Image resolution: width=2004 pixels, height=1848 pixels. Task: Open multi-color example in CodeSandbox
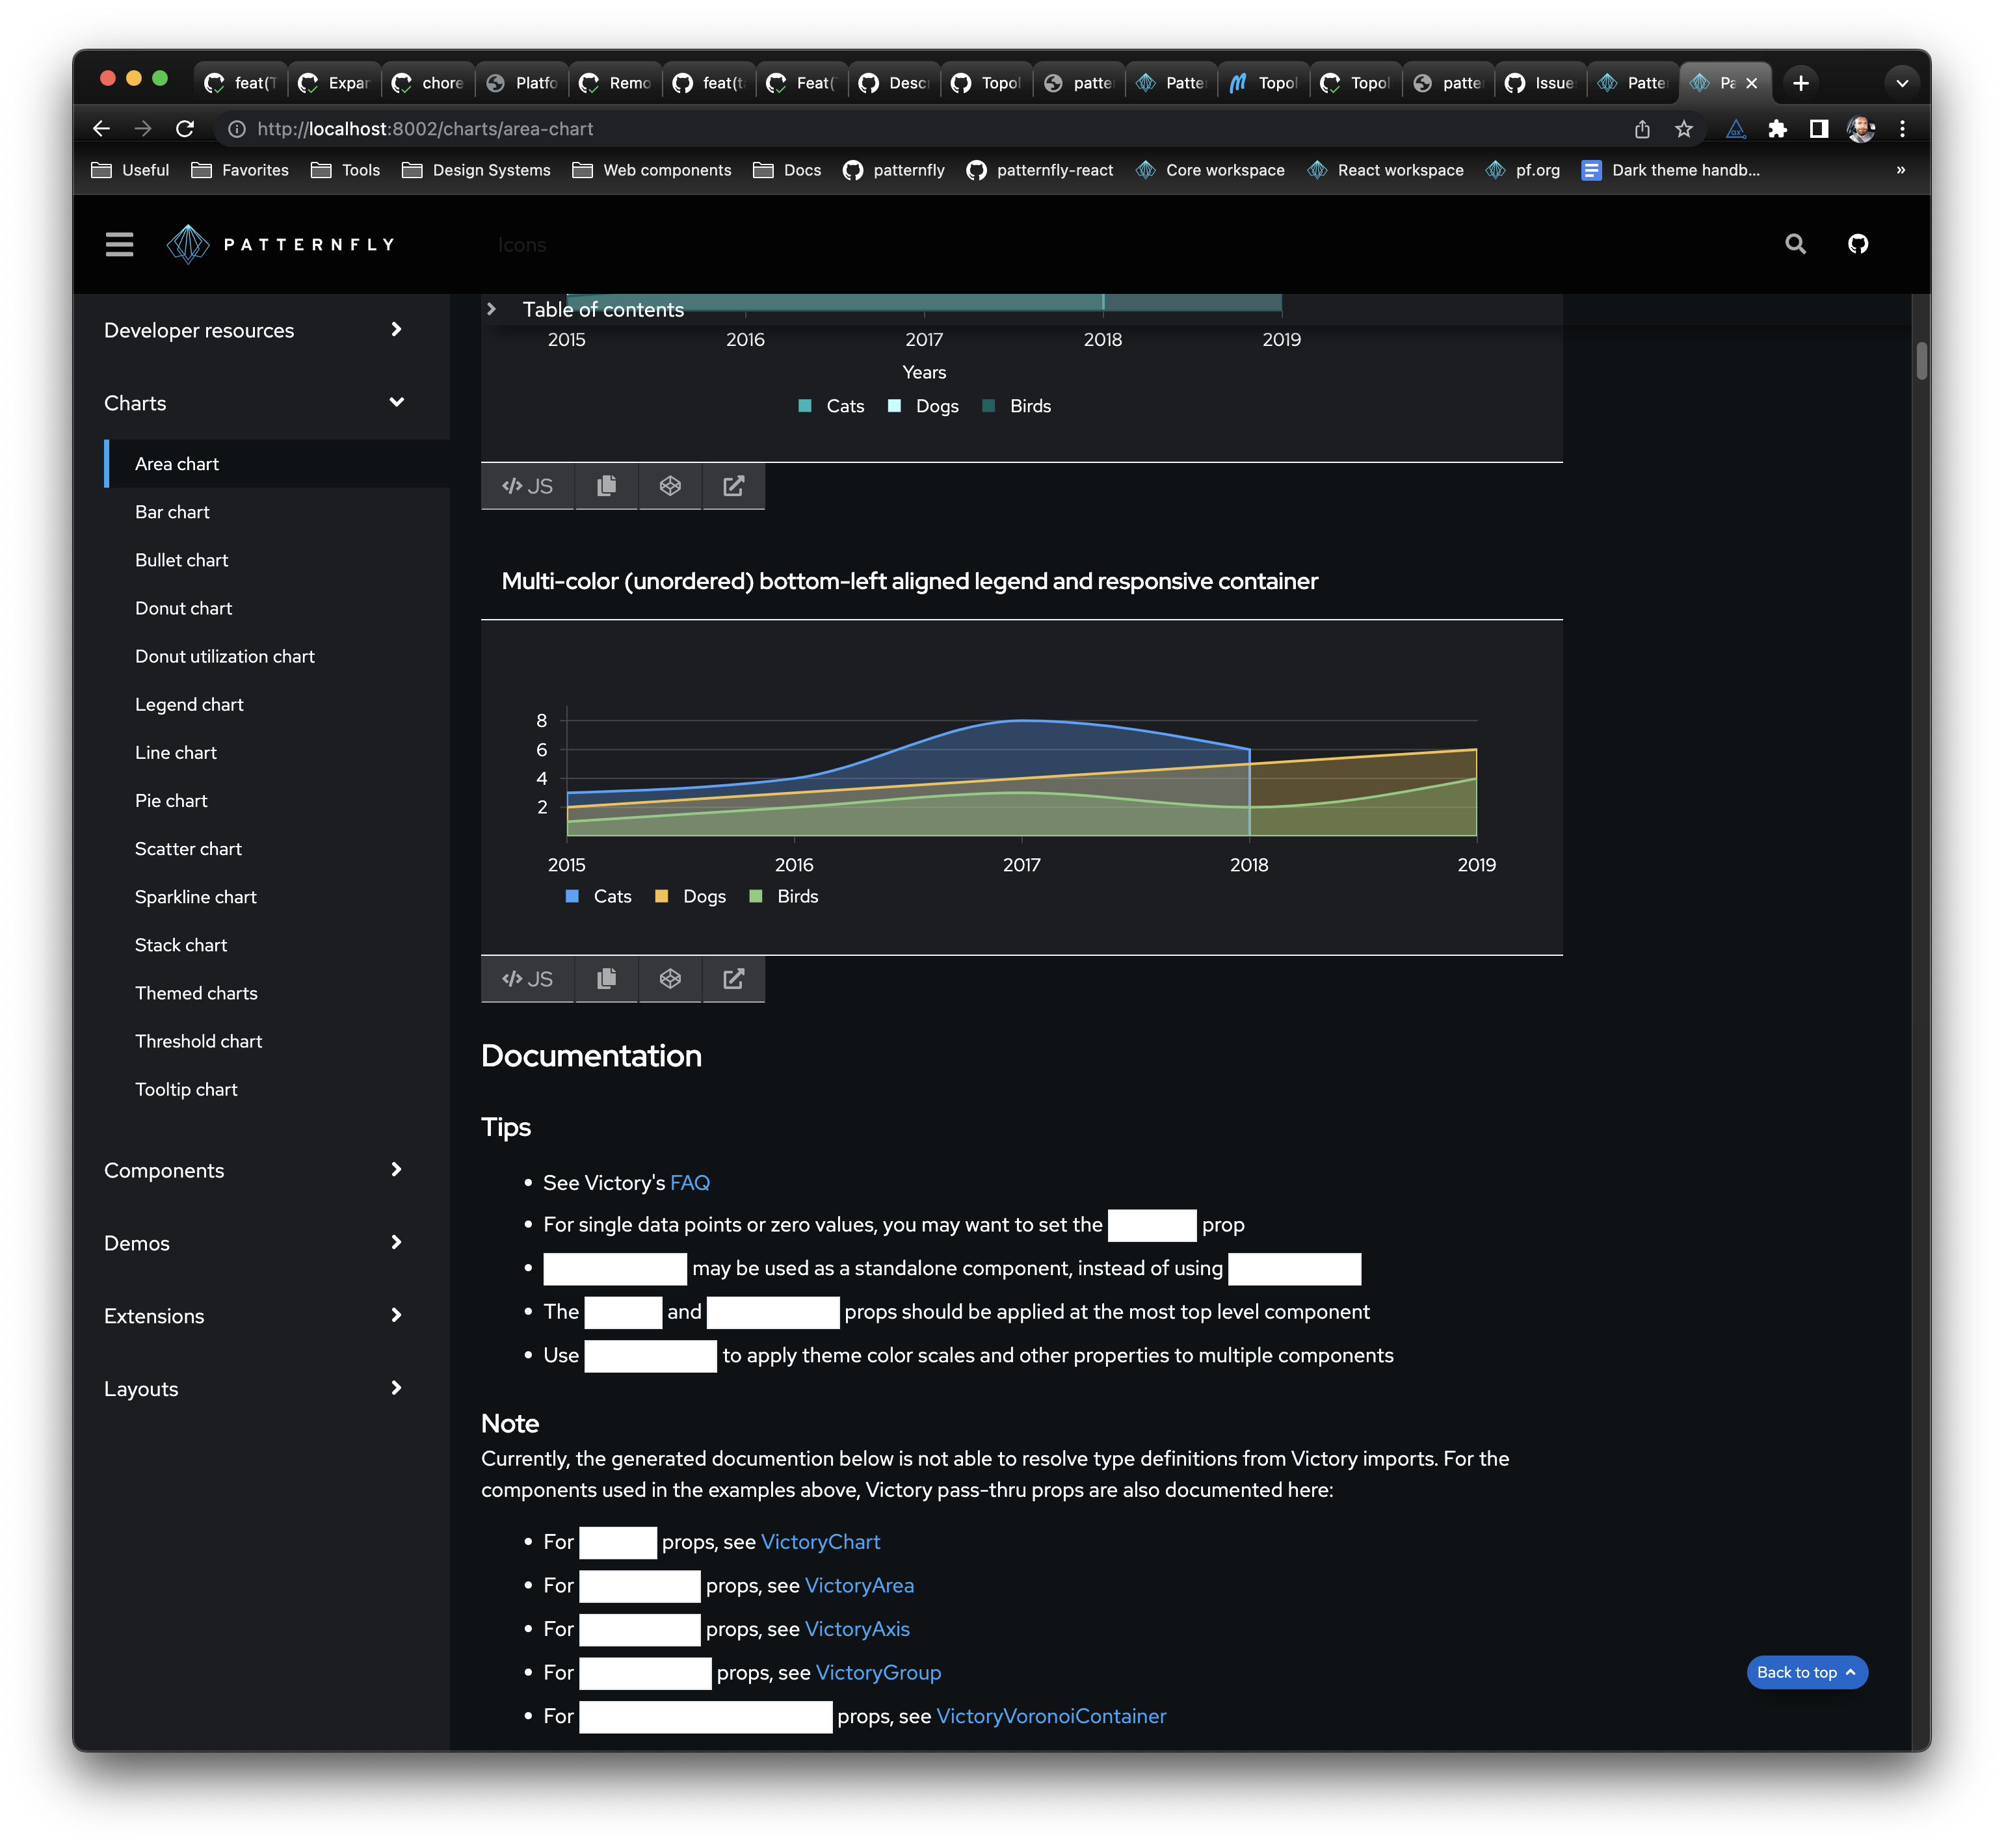[x=670, y=979]
